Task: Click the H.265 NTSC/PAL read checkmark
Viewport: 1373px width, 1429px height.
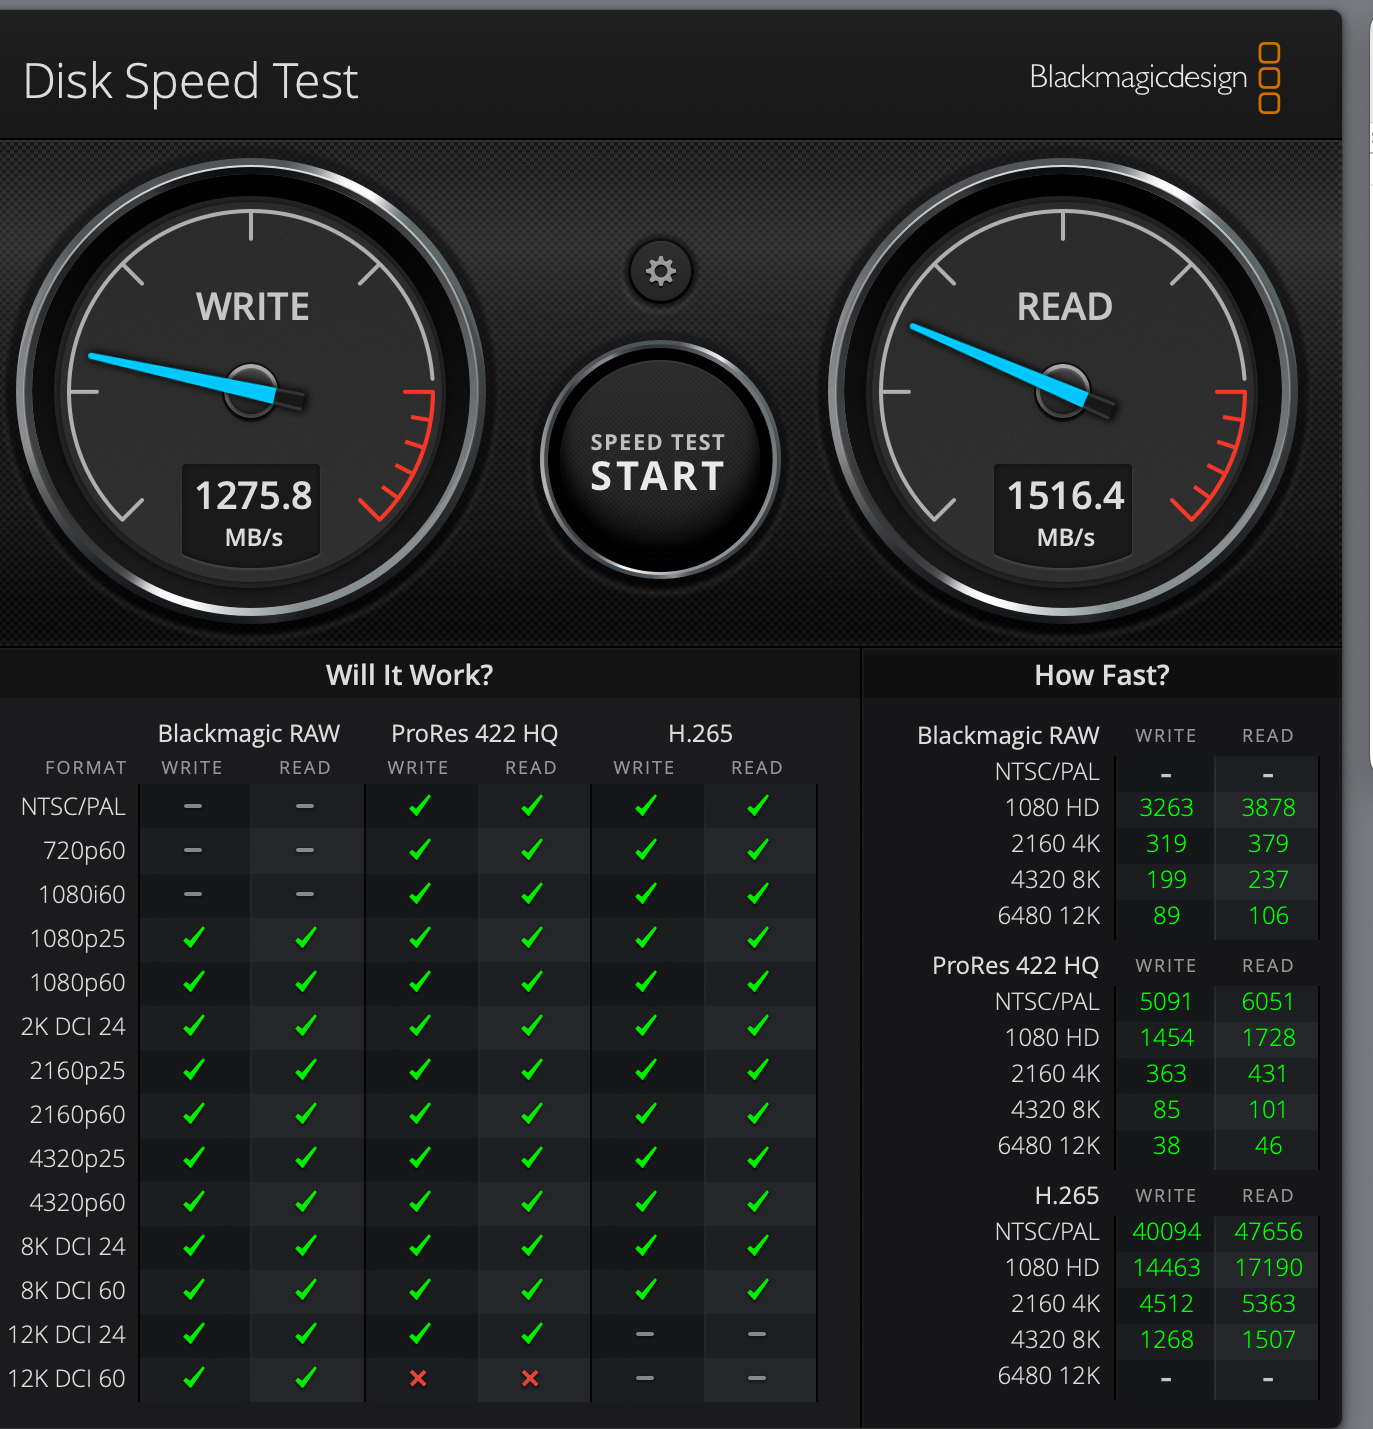Action: (757, 805)
